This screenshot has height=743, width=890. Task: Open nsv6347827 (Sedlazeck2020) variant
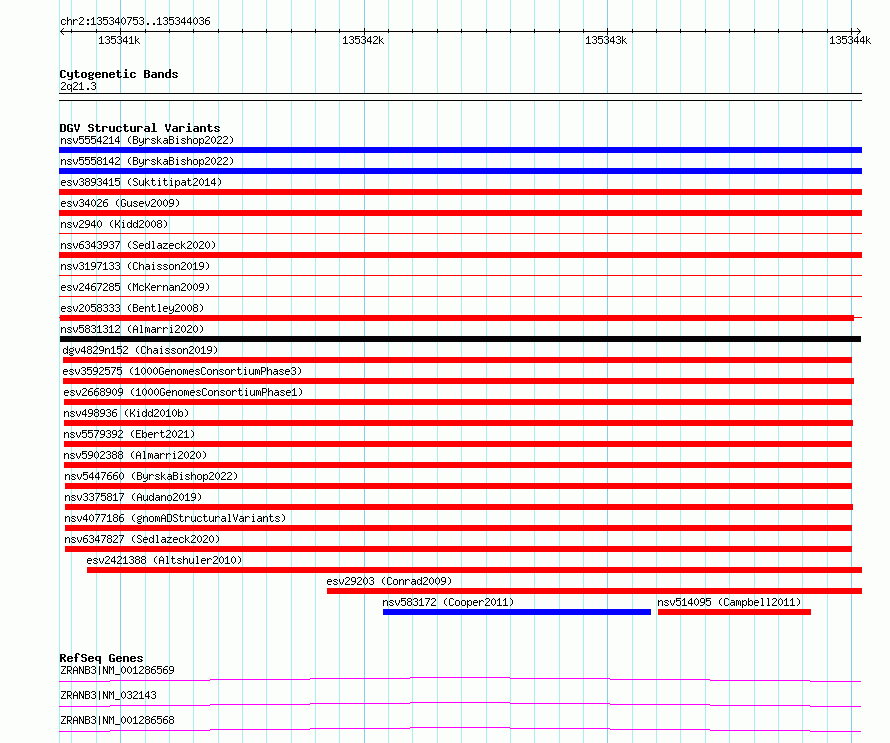click(x=142, y=539)
